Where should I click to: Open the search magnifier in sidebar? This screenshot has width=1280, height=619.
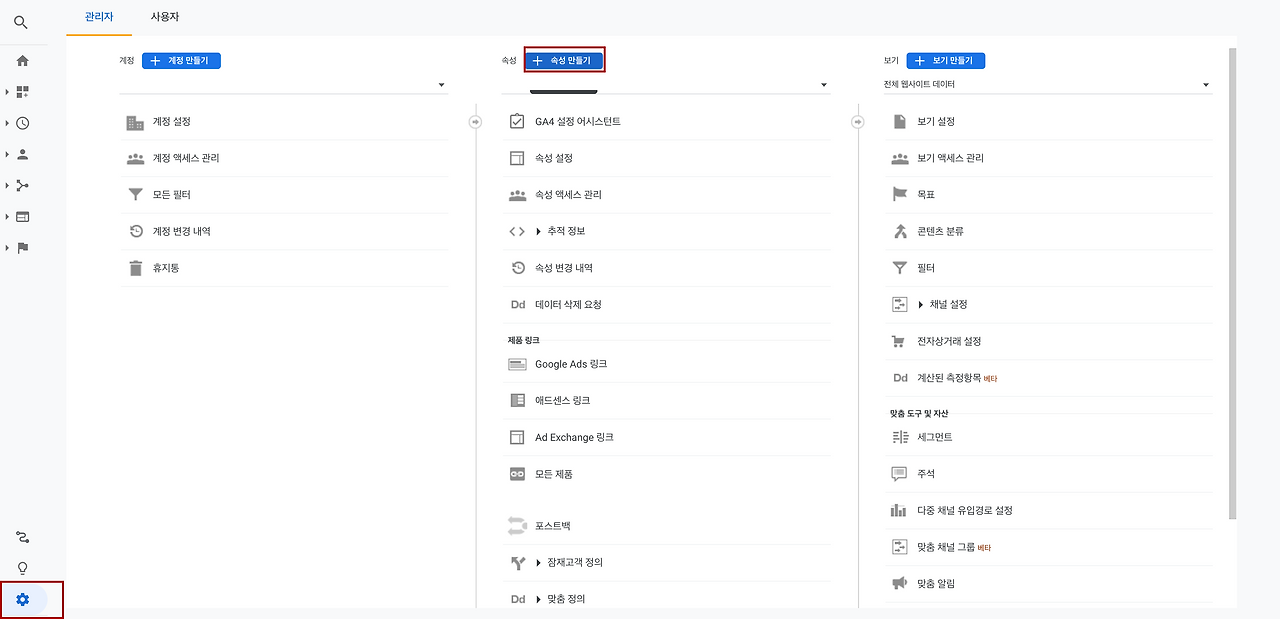tap(21, 22)
